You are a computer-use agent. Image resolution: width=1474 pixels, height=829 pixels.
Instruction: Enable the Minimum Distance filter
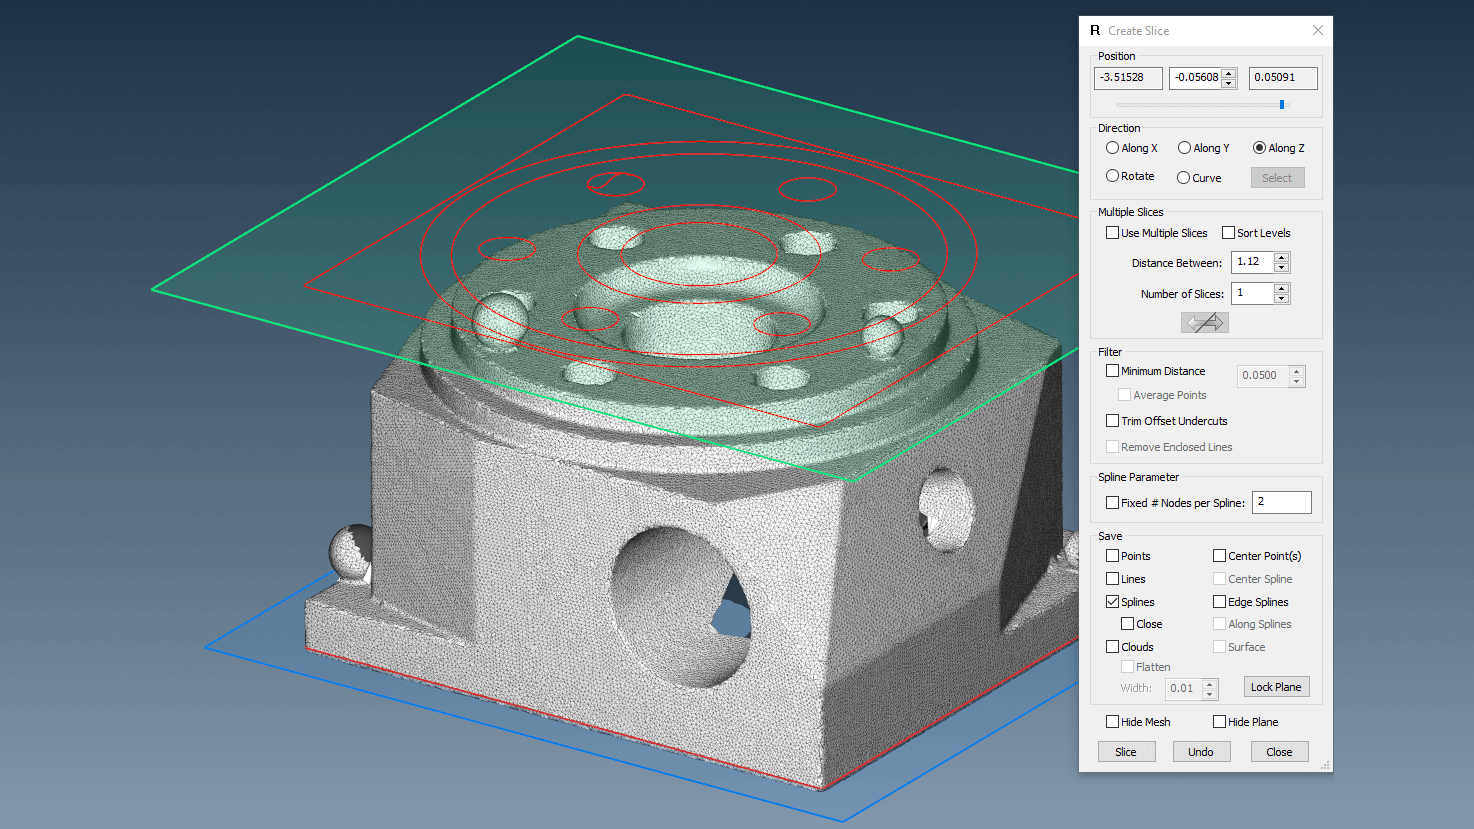coord(1112,371)
